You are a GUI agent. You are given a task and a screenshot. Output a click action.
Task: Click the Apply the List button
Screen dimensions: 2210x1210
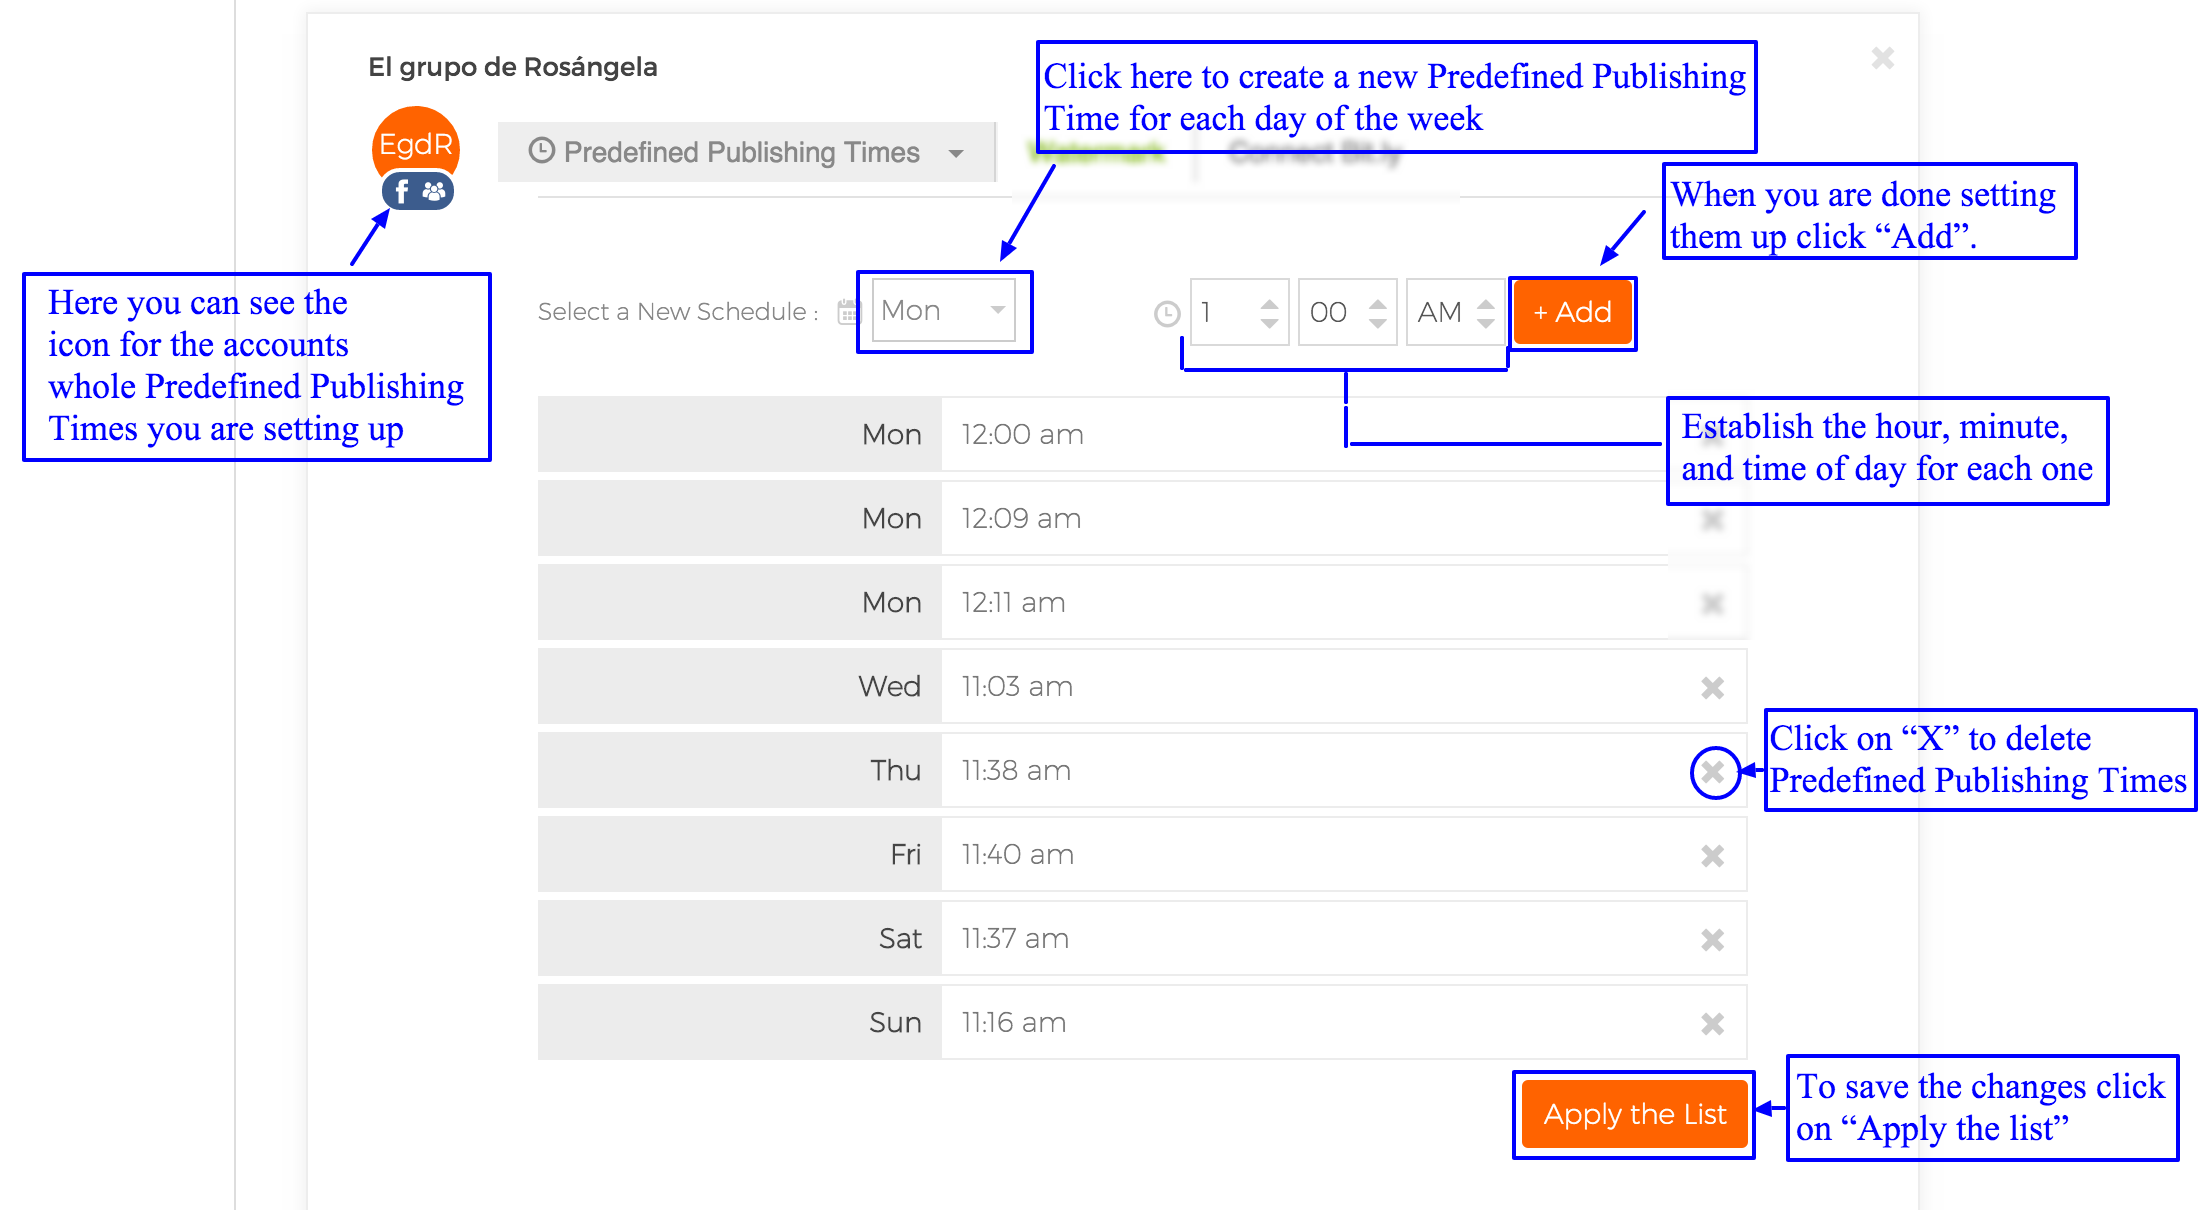pos(1634,1114)
